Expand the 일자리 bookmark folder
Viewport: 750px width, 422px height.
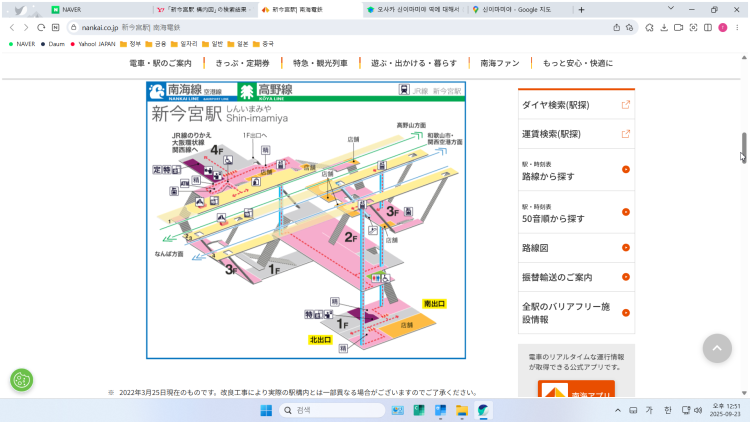(x=184, y=44)
